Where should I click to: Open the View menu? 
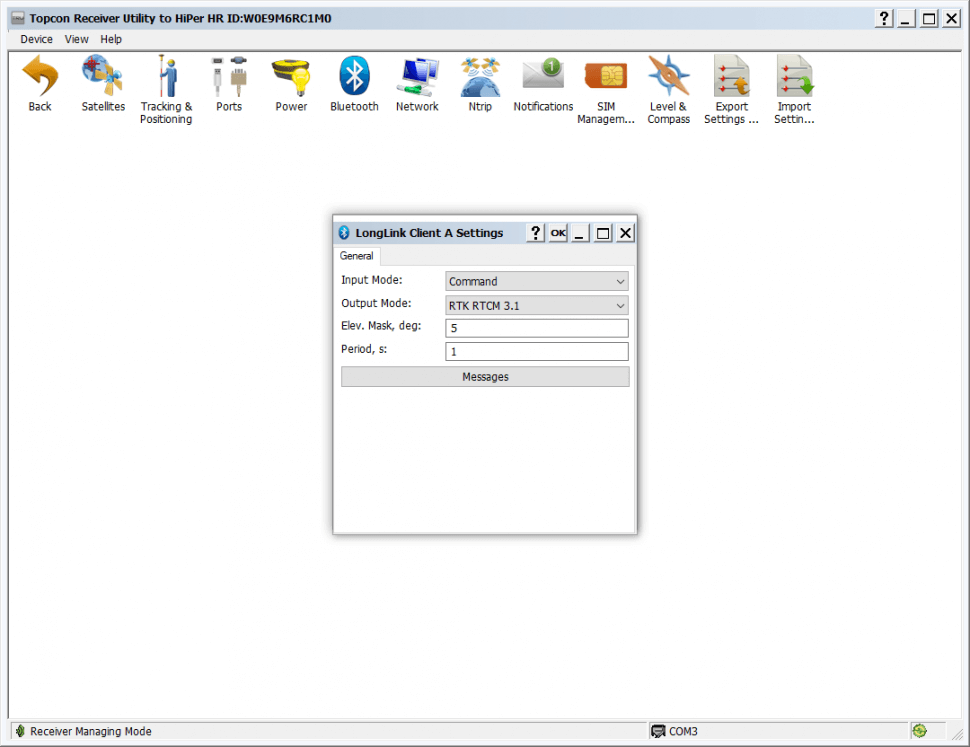pyautogui.click(x=77, y=39)
